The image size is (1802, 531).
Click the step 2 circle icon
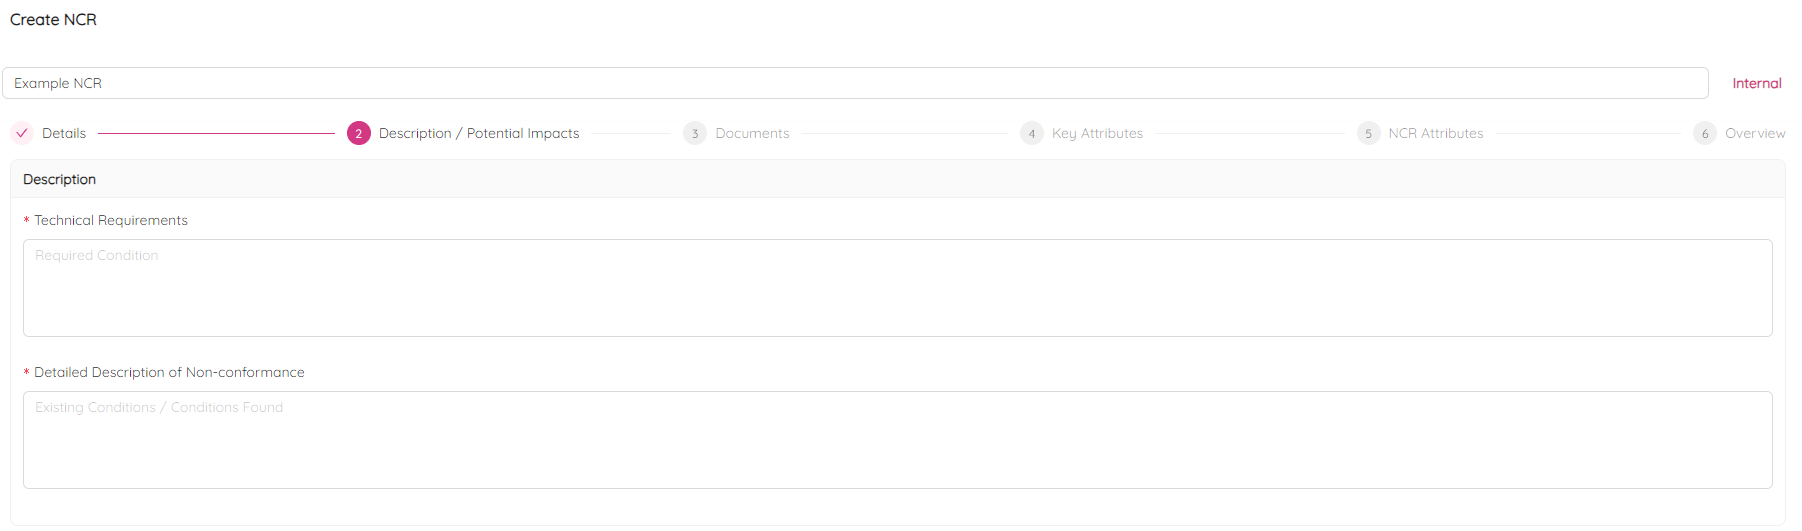(358, 133)
